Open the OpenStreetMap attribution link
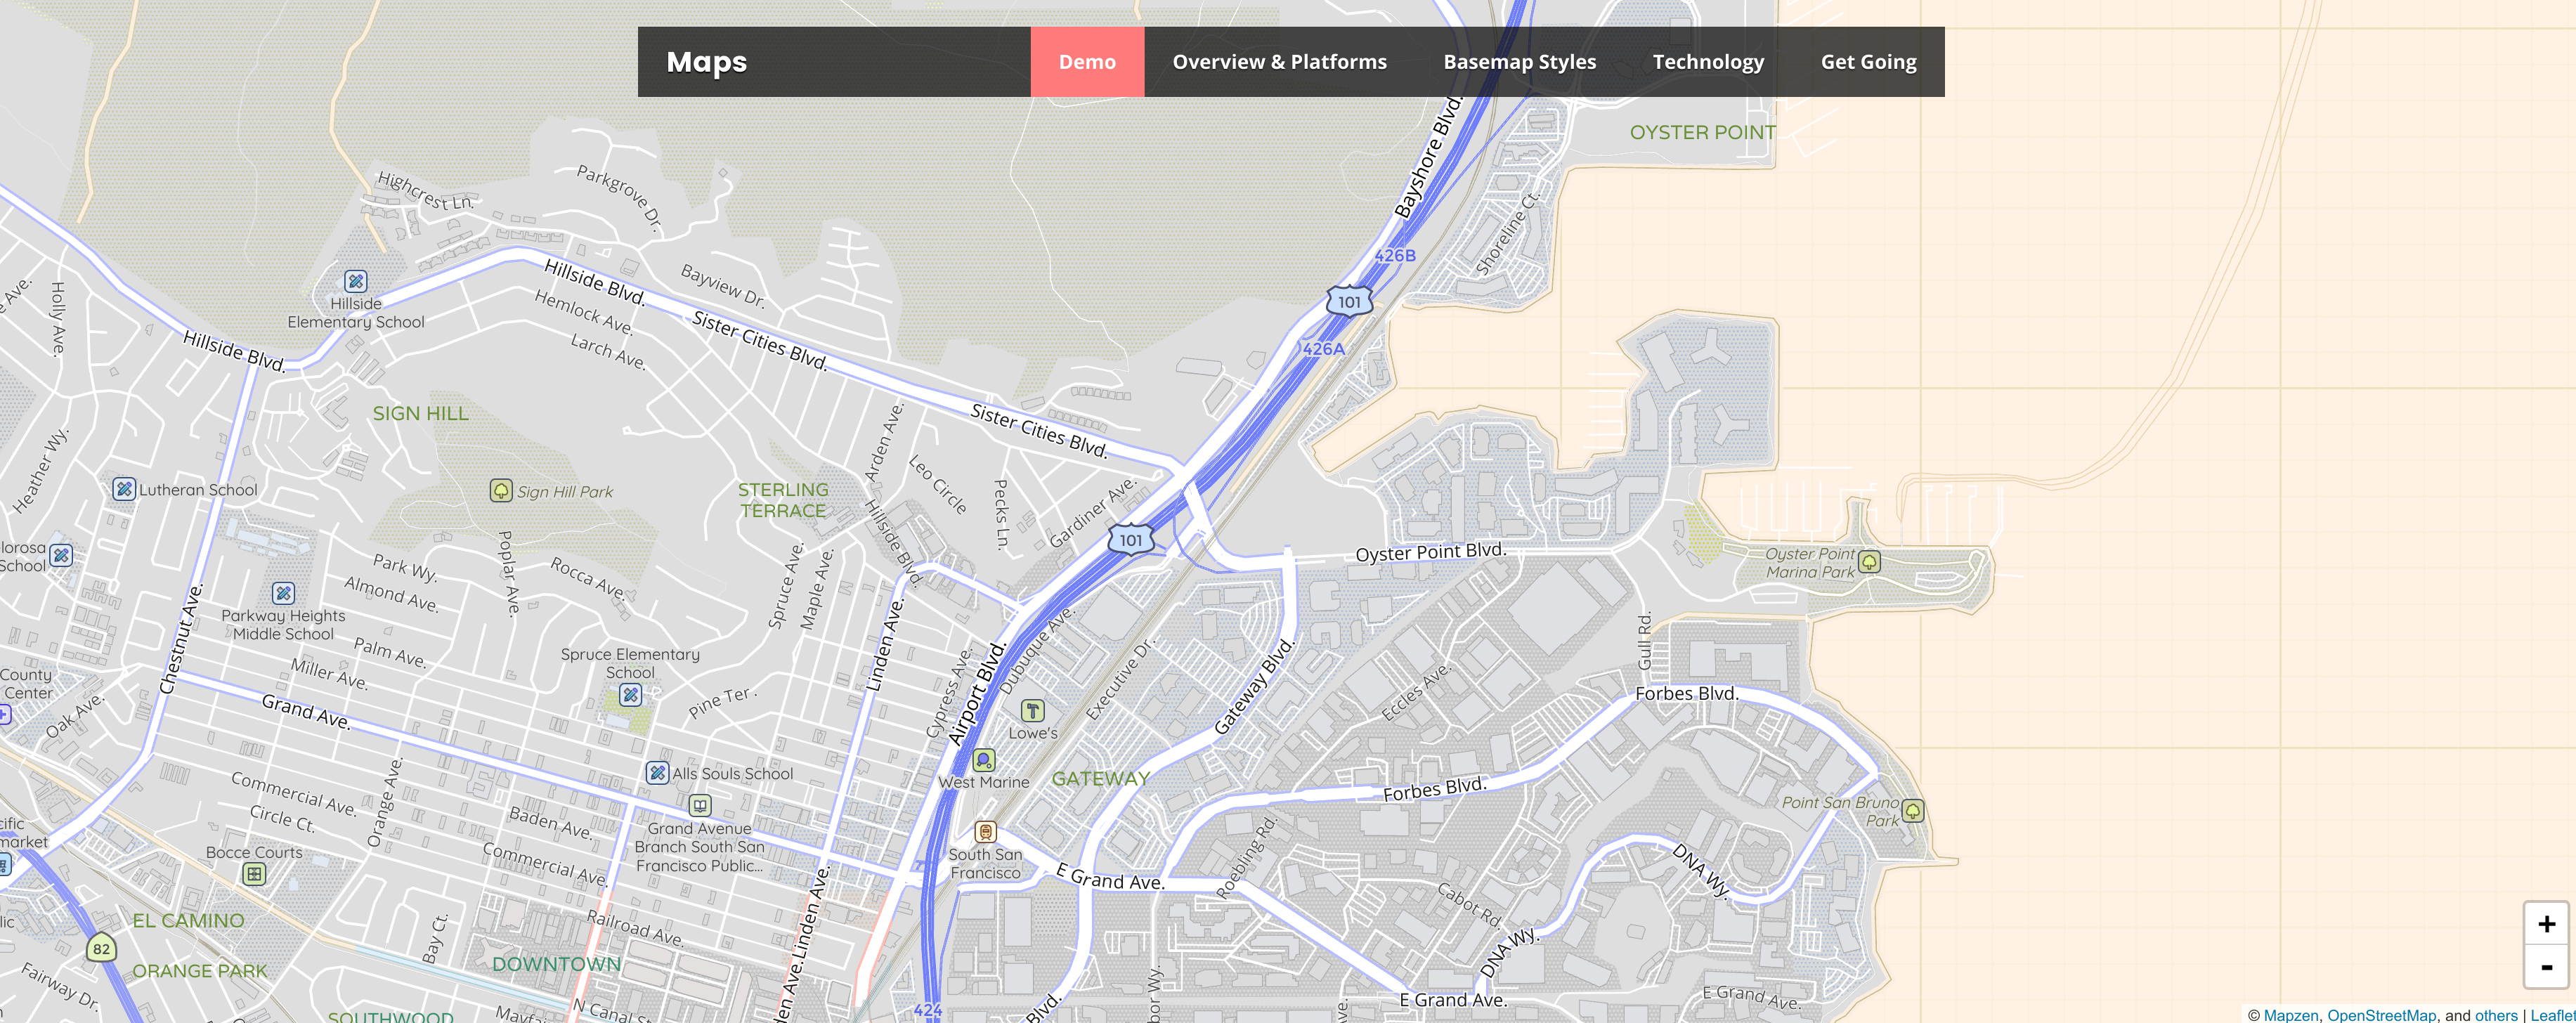 (2381, 1015)
